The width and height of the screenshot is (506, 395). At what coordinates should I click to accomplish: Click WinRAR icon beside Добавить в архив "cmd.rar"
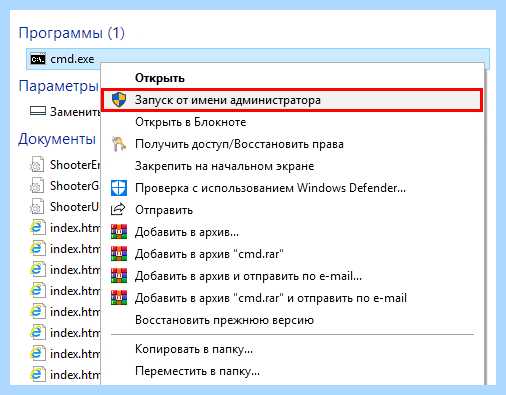[x=119, y=254]
